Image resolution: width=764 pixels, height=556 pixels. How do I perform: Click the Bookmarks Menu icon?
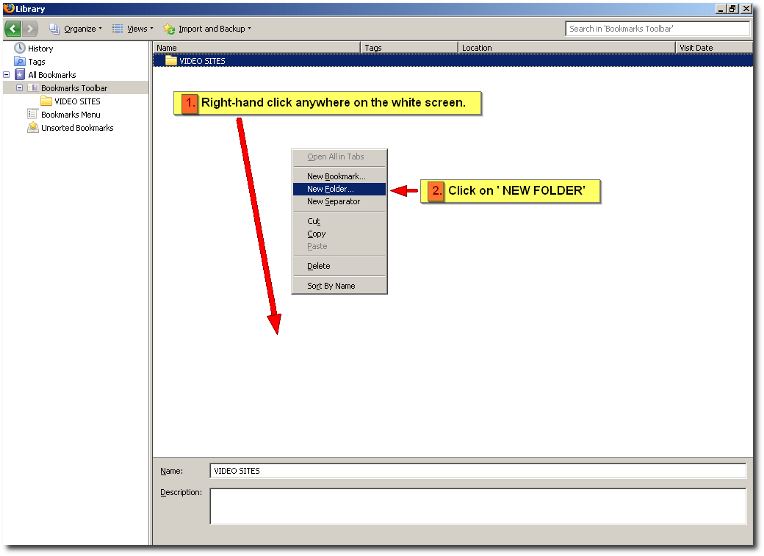pyautogui.click(x=33, y=114)
